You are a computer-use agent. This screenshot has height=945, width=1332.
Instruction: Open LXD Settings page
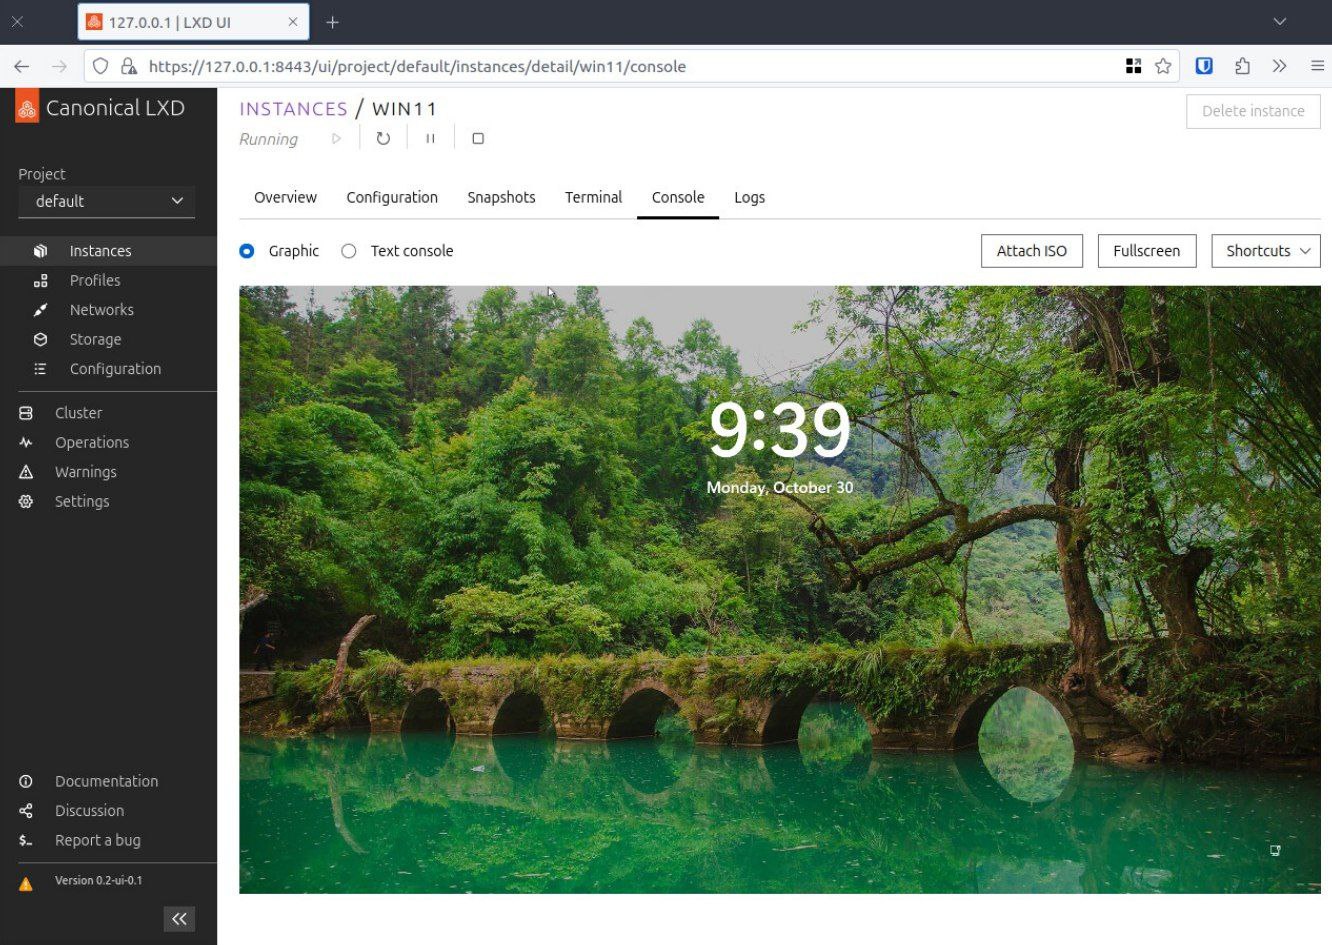pos(81,502)
